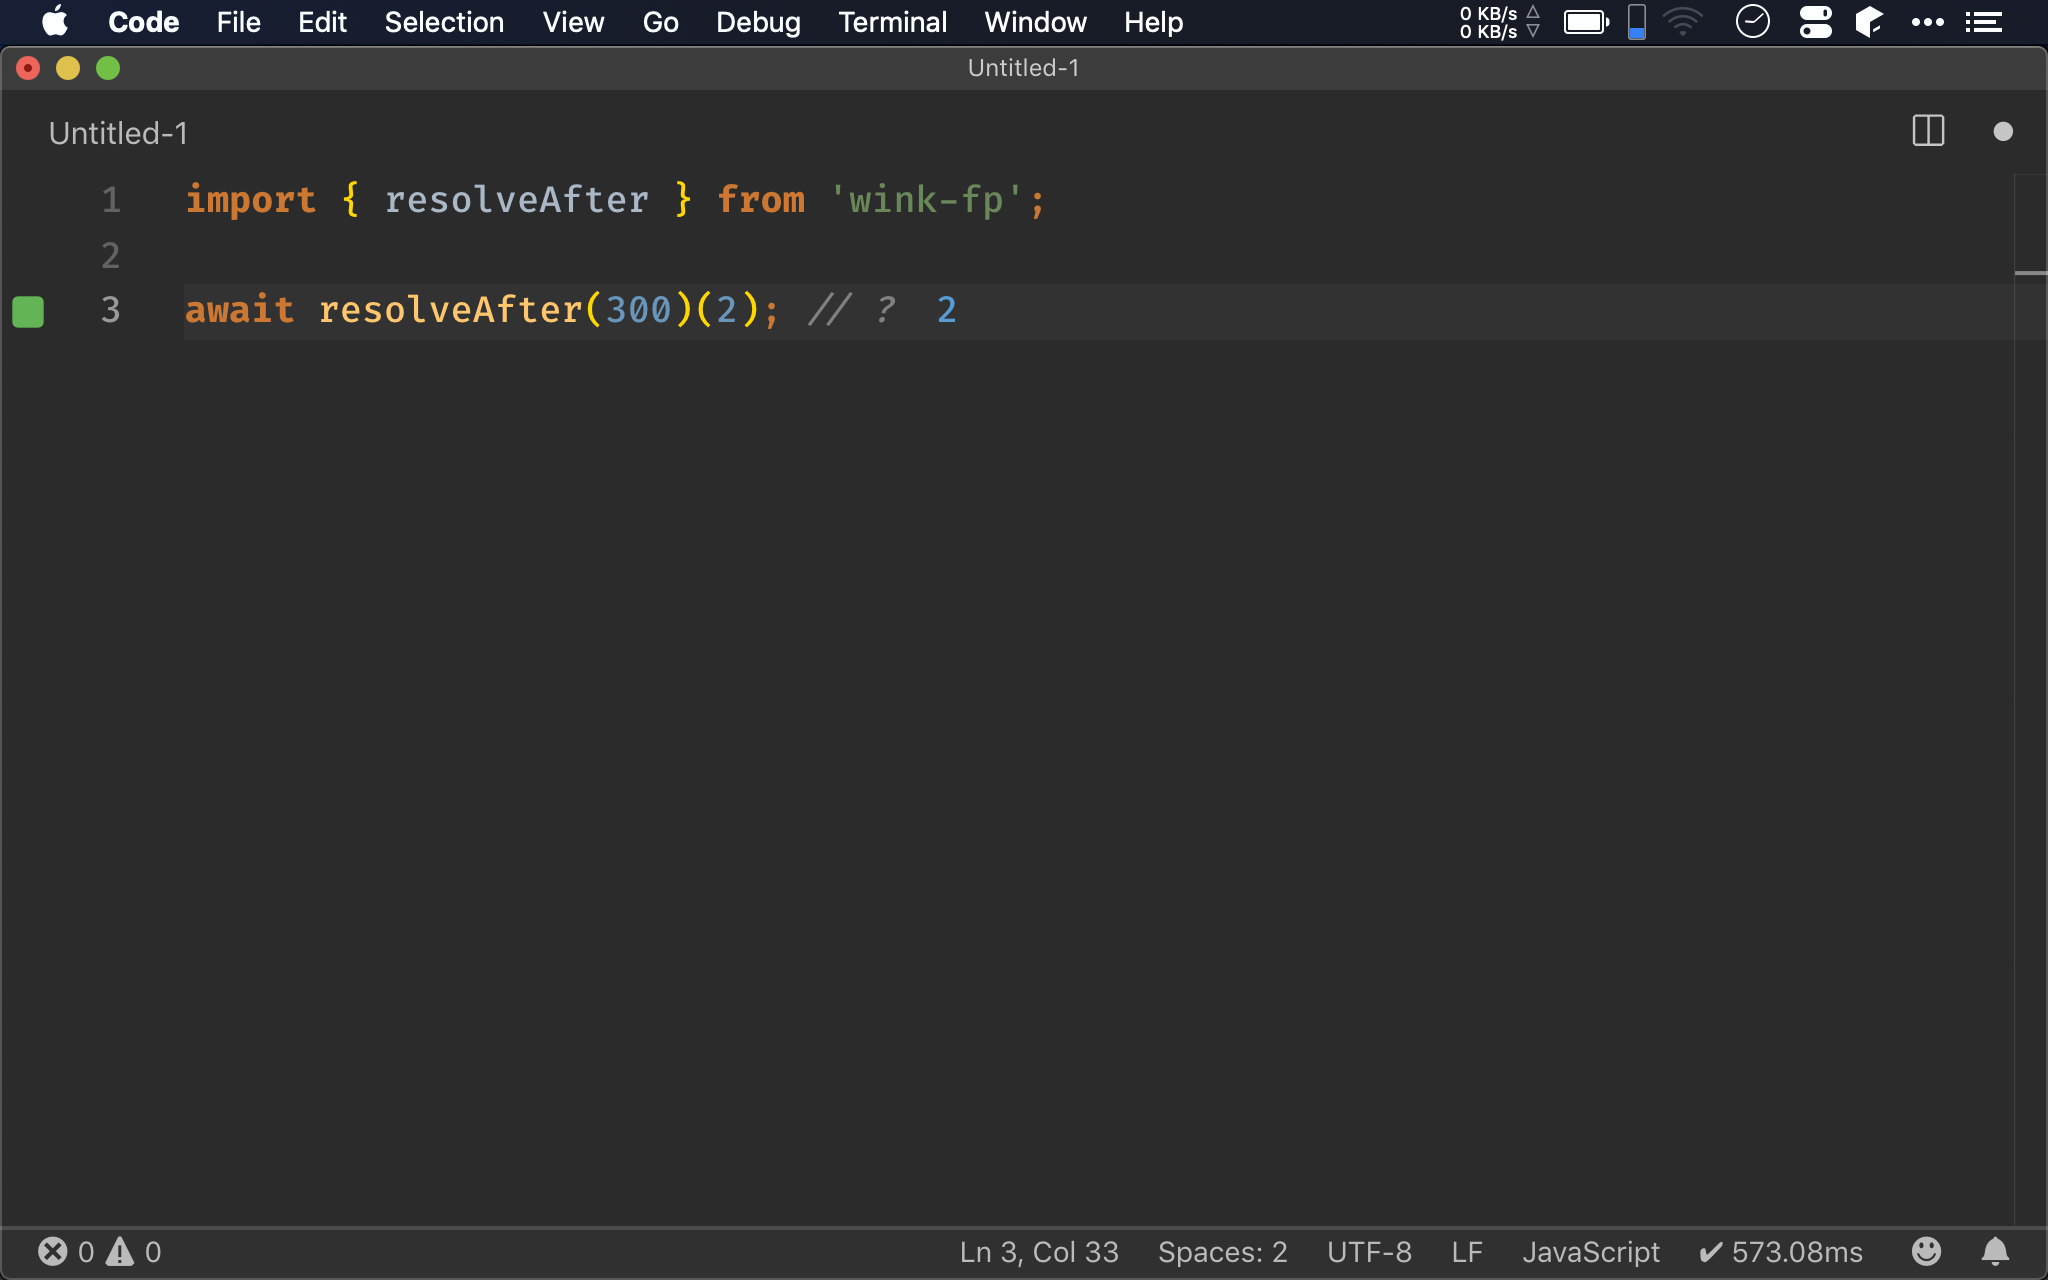This screenshot has width=2048, height=1280.
Task: Open the File menu
Action: point(238,22)
